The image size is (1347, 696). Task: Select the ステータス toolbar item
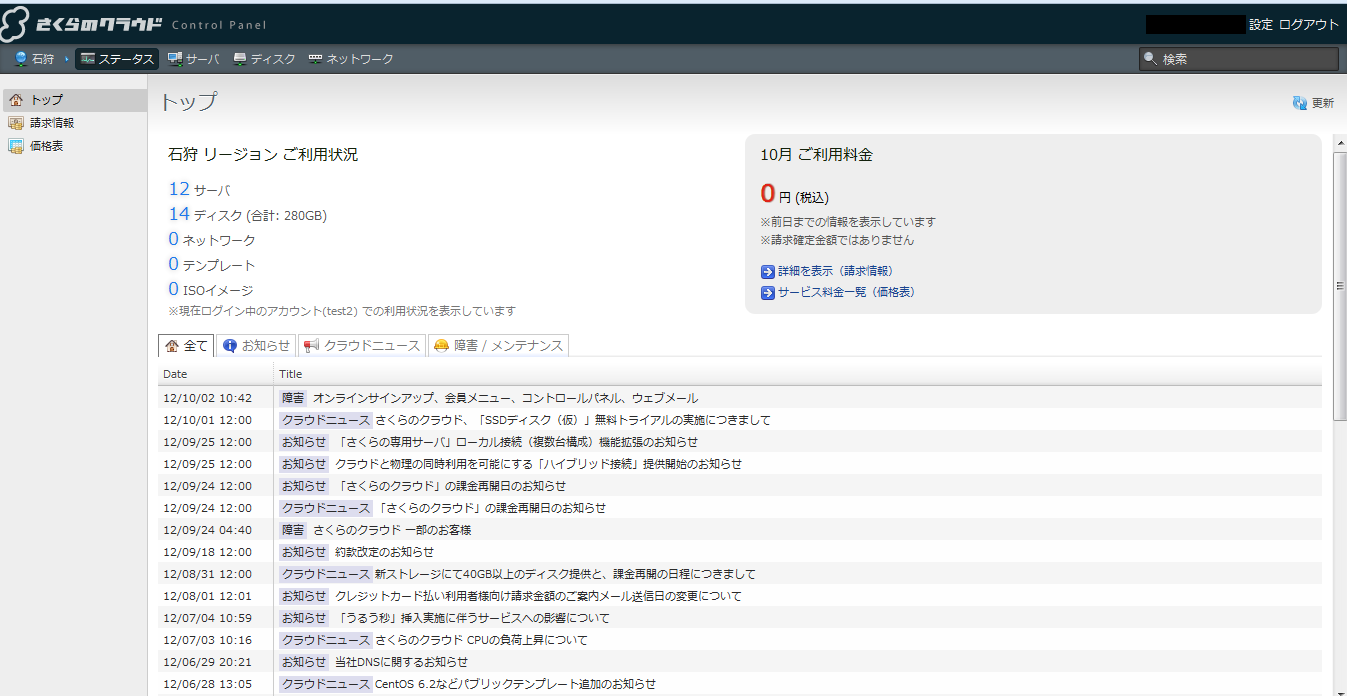point(118,59)
